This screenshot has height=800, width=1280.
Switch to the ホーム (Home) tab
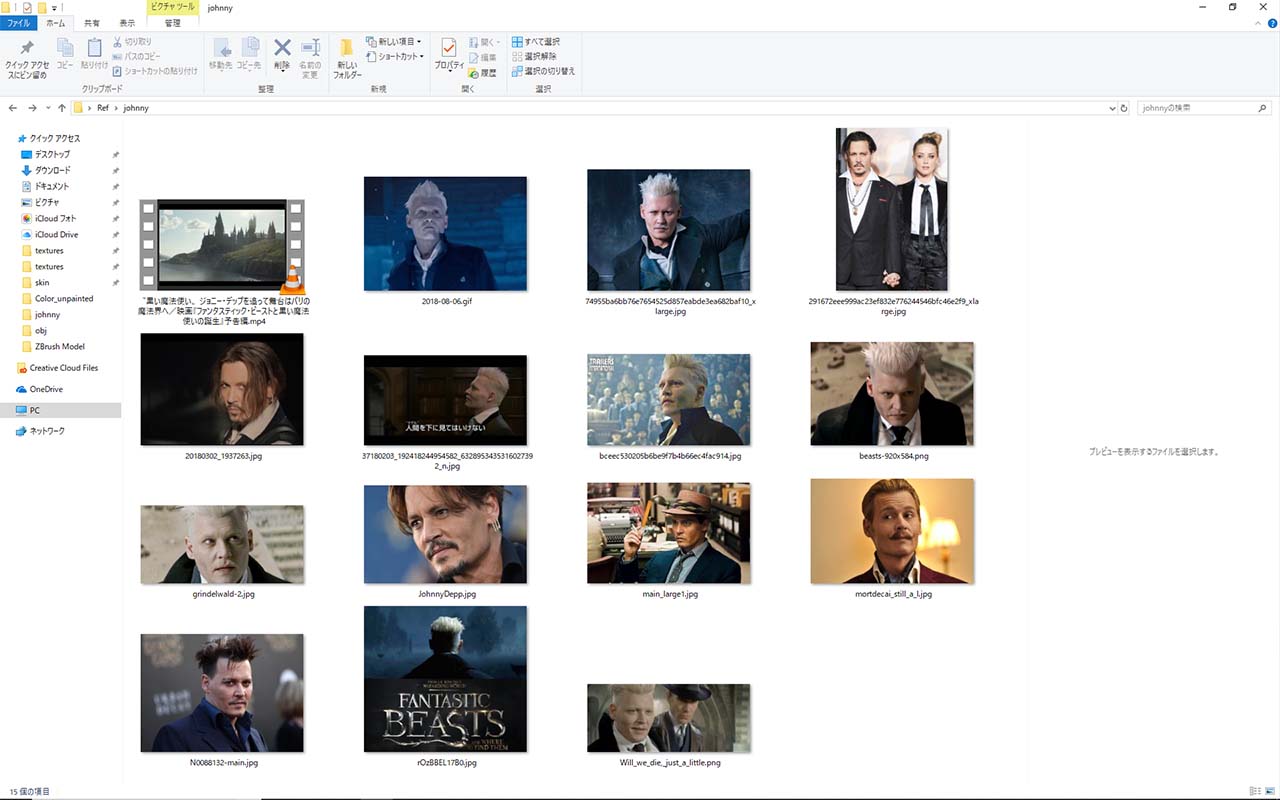[56, 23]
